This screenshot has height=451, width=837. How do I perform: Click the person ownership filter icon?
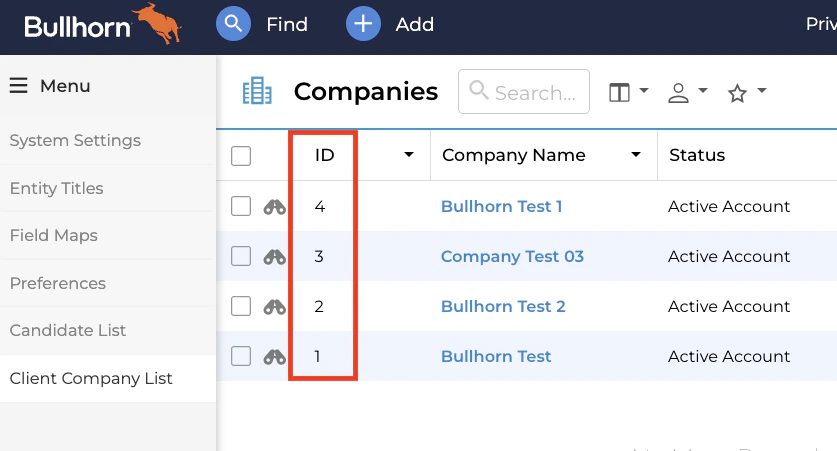[x=678, y=93]
